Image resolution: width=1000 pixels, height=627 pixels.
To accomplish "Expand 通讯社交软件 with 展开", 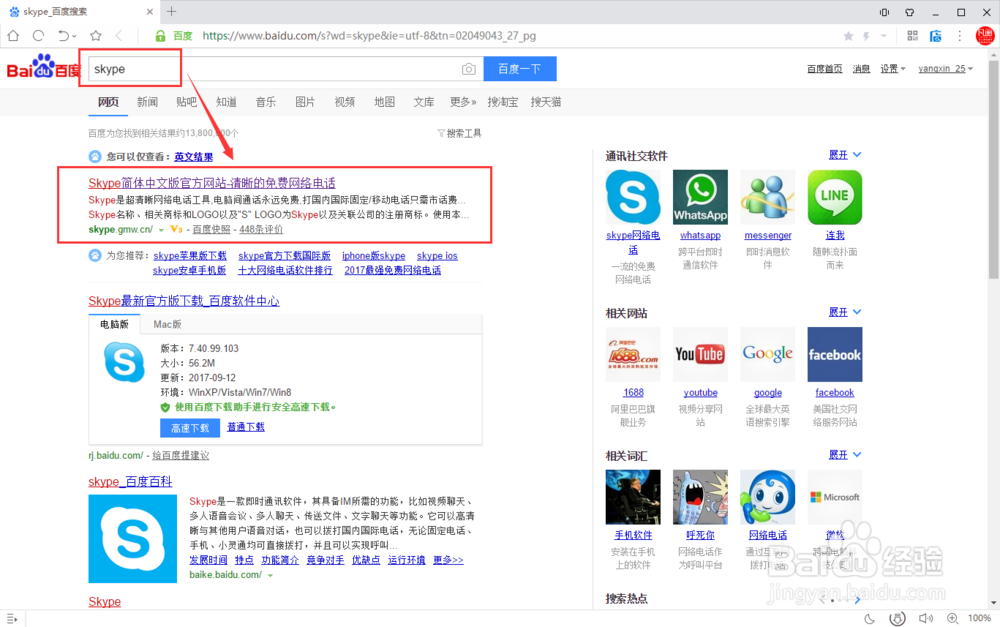I will 845,155.
